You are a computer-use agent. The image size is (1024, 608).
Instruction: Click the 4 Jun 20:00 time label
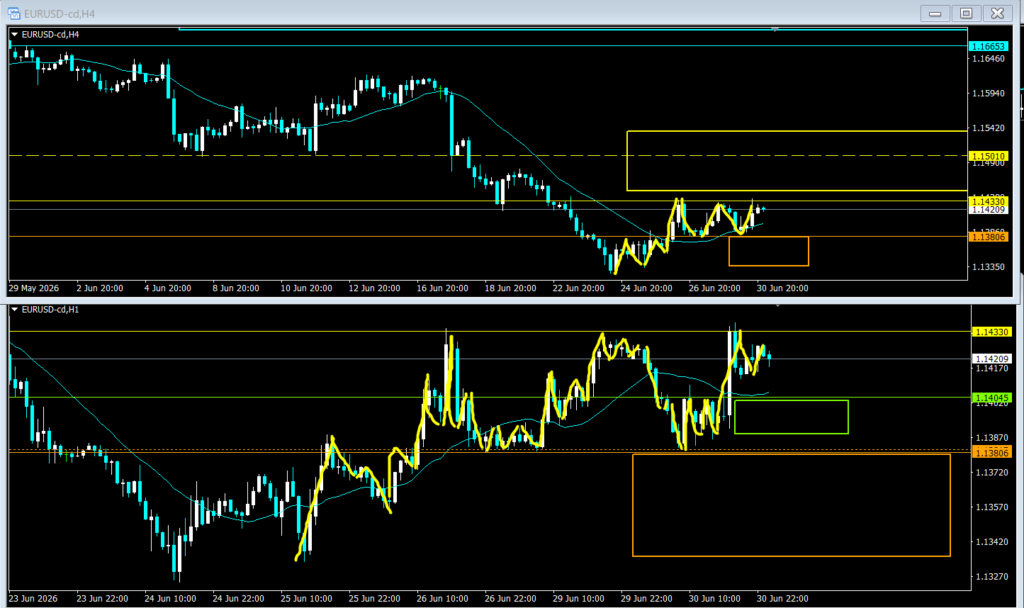tap(168, 288)
